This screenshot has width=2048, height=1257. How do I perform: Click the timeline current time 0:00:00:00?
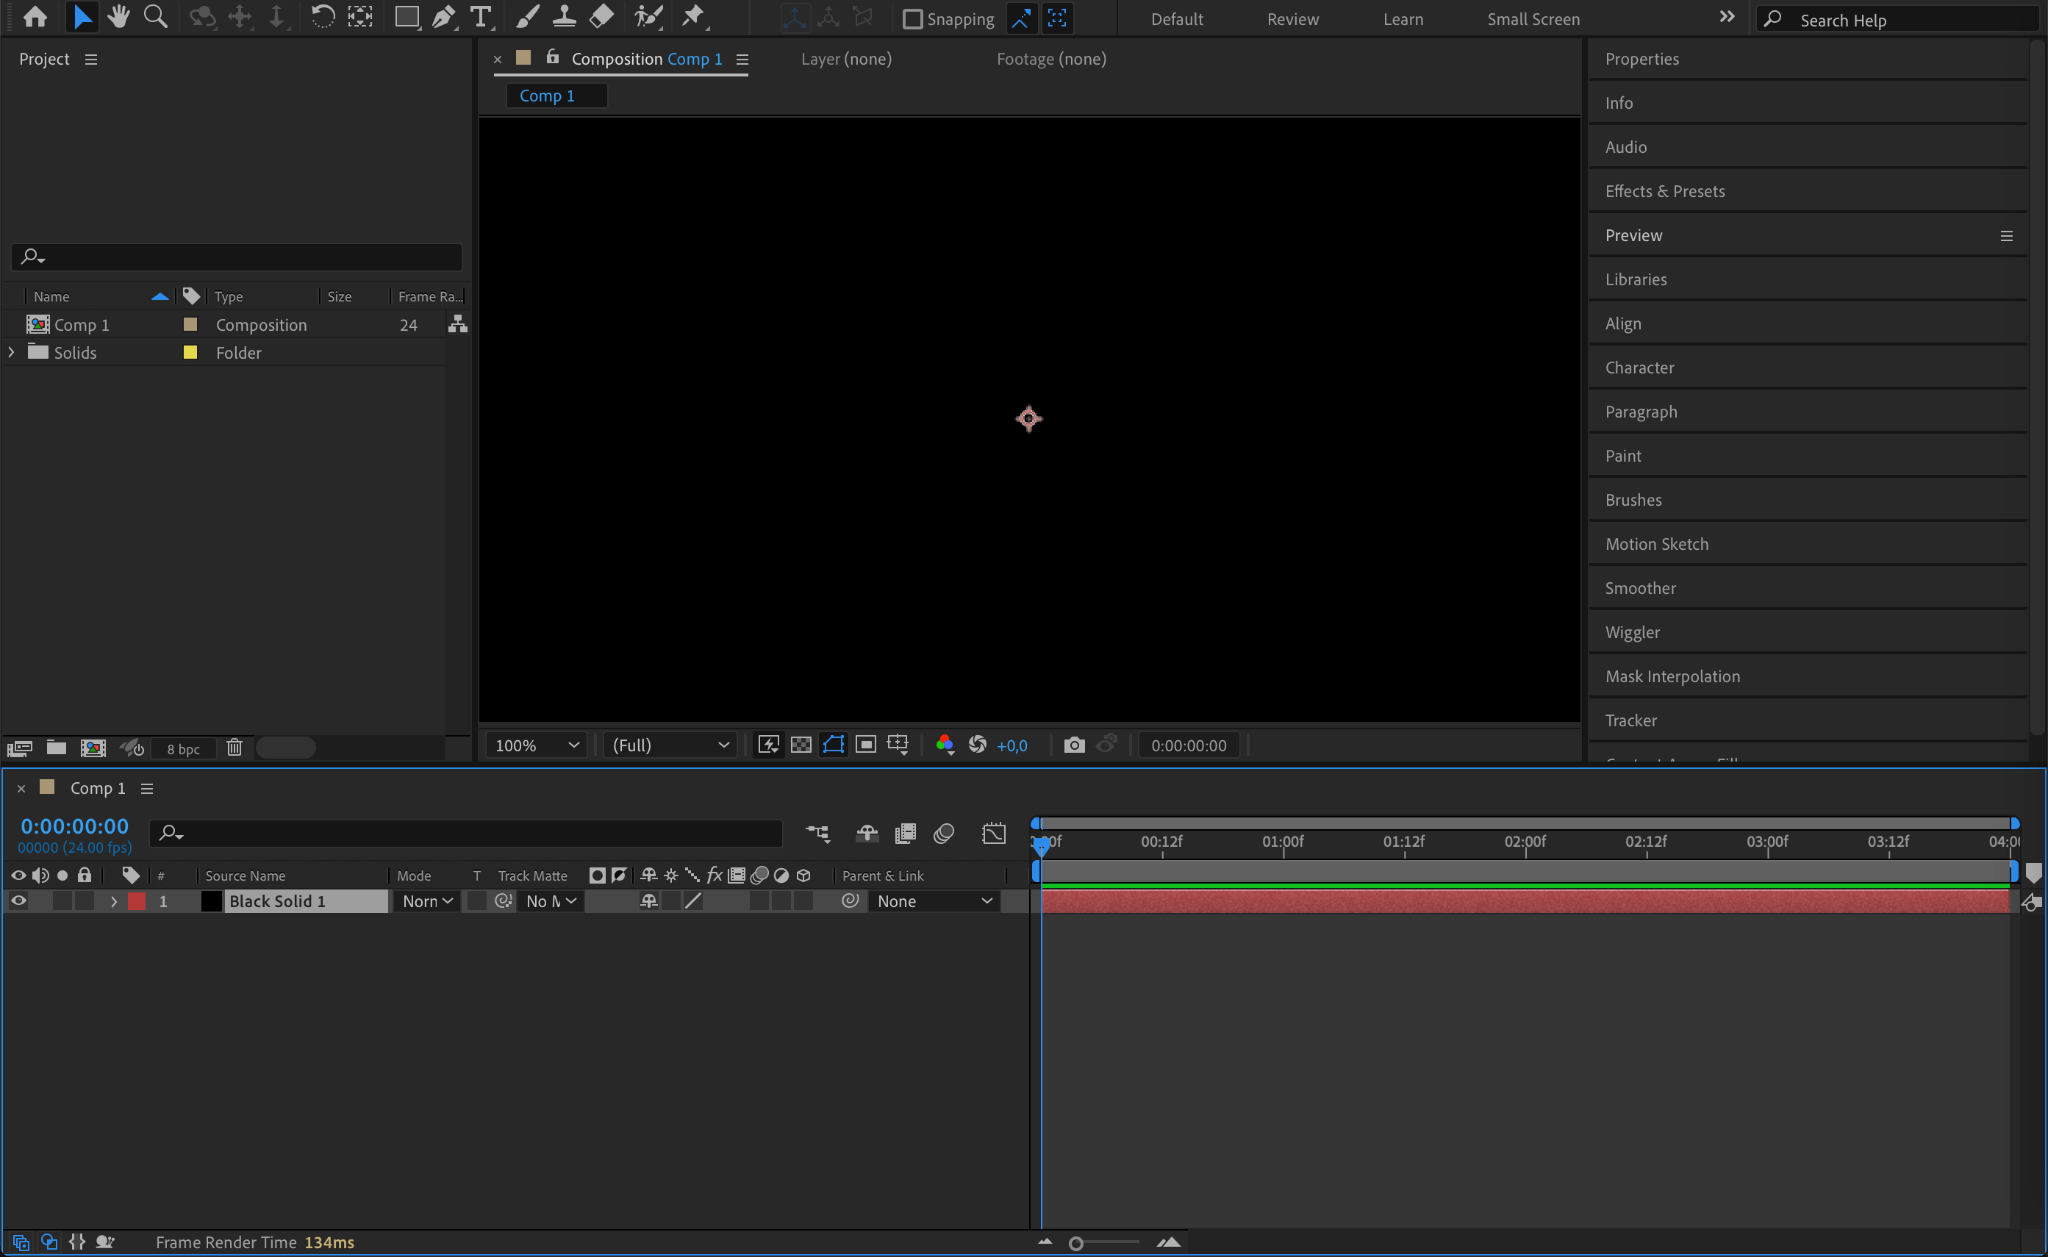74,826
